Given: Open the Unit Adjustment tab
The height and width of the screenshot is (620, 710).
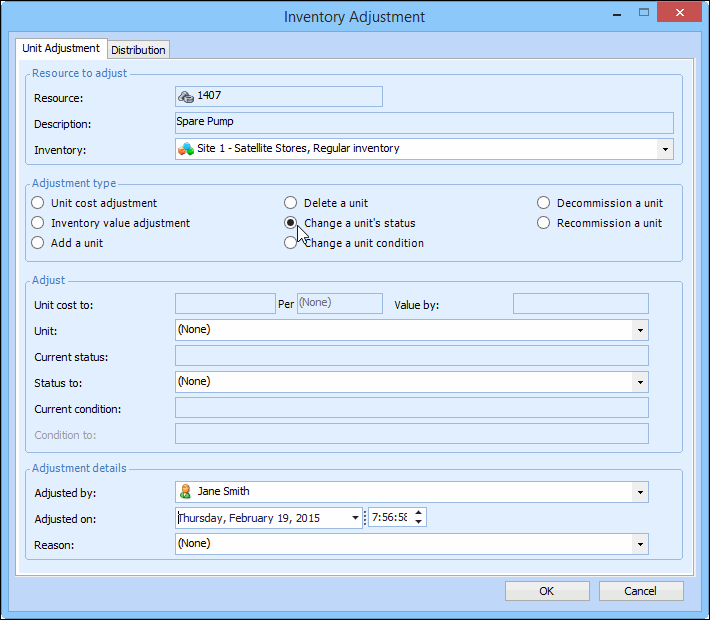Looking at the screenshot, I should coord(61,48).
